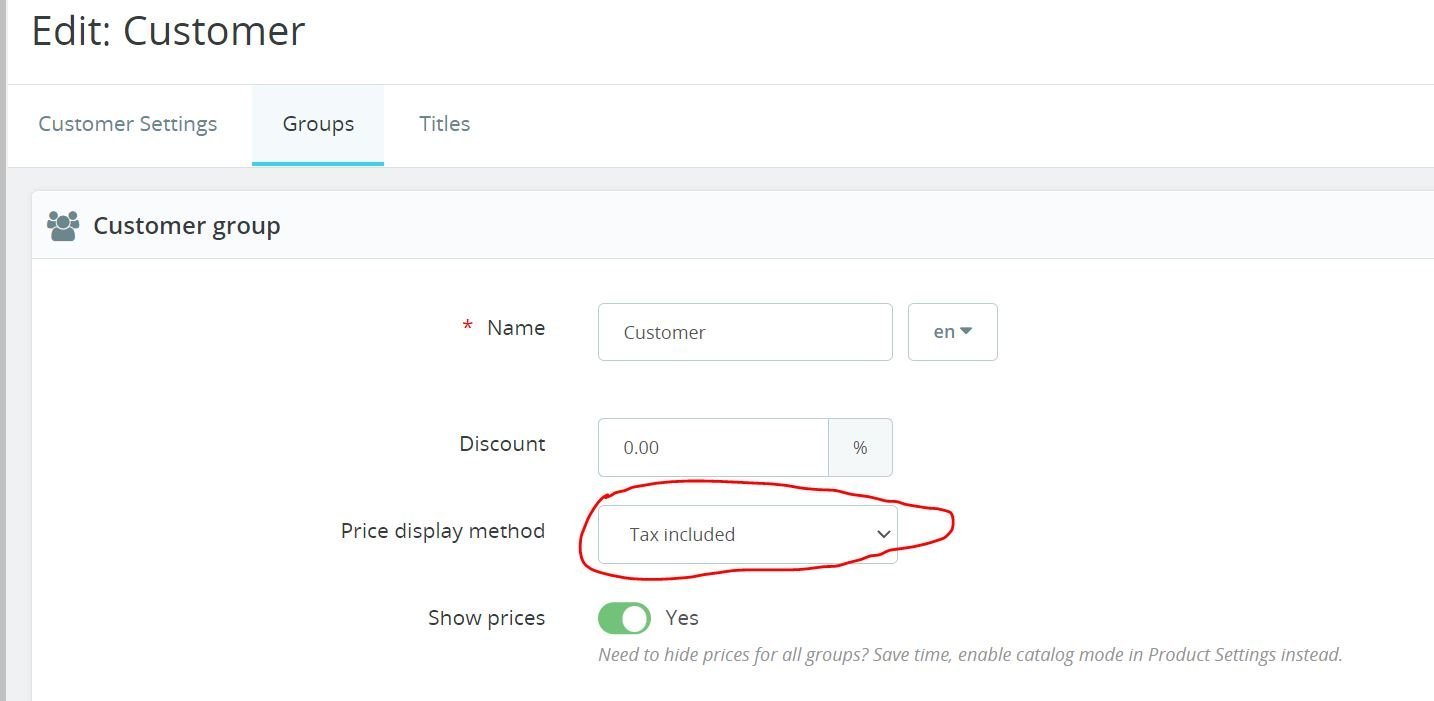
Task: Click the Yes label beside the switch
Action: 682,618
